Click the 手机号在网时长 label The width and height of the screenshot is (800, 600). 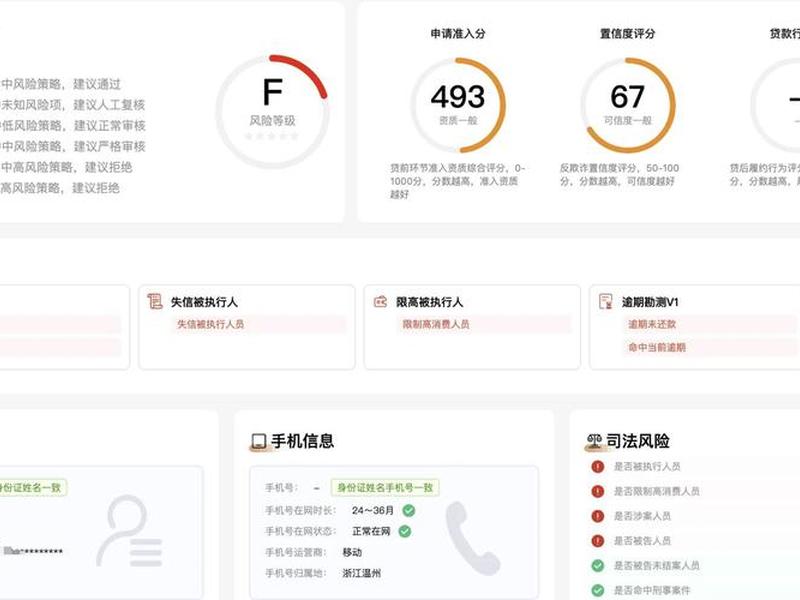click(301, 510)
